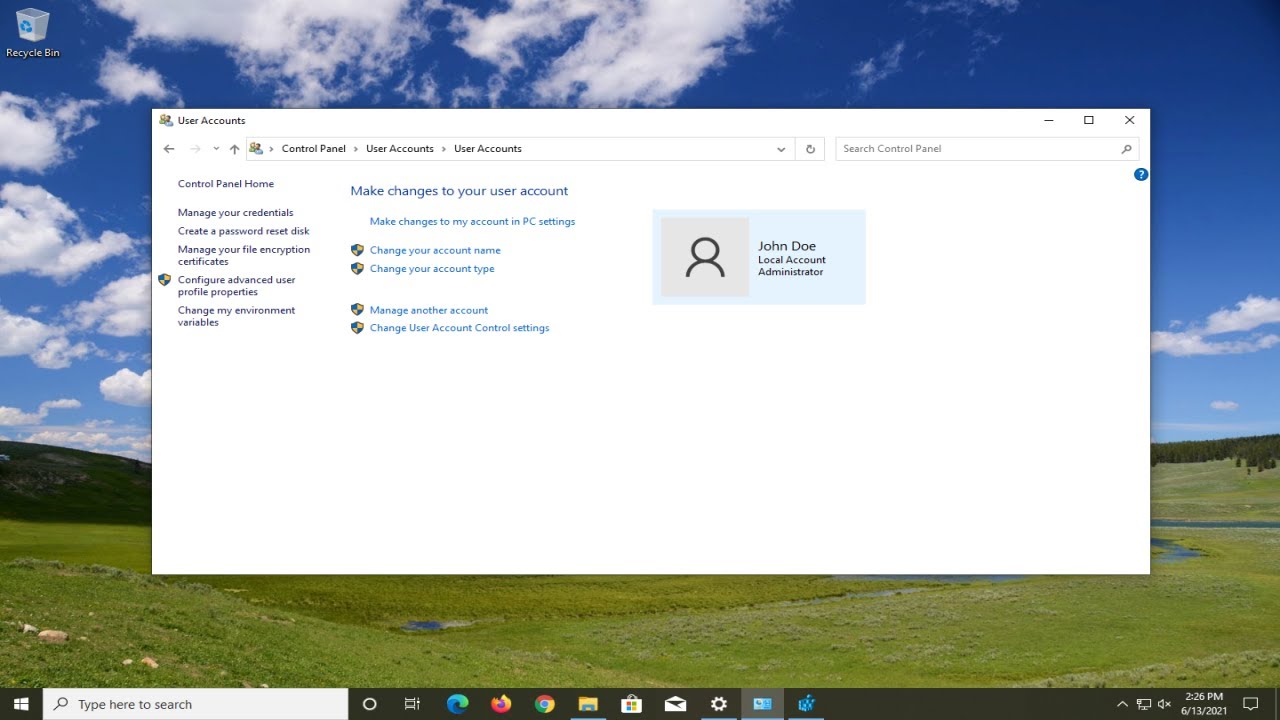Click the active Control Panel taskbar icon
This screenshot has height=720, width=1280.
762,704
